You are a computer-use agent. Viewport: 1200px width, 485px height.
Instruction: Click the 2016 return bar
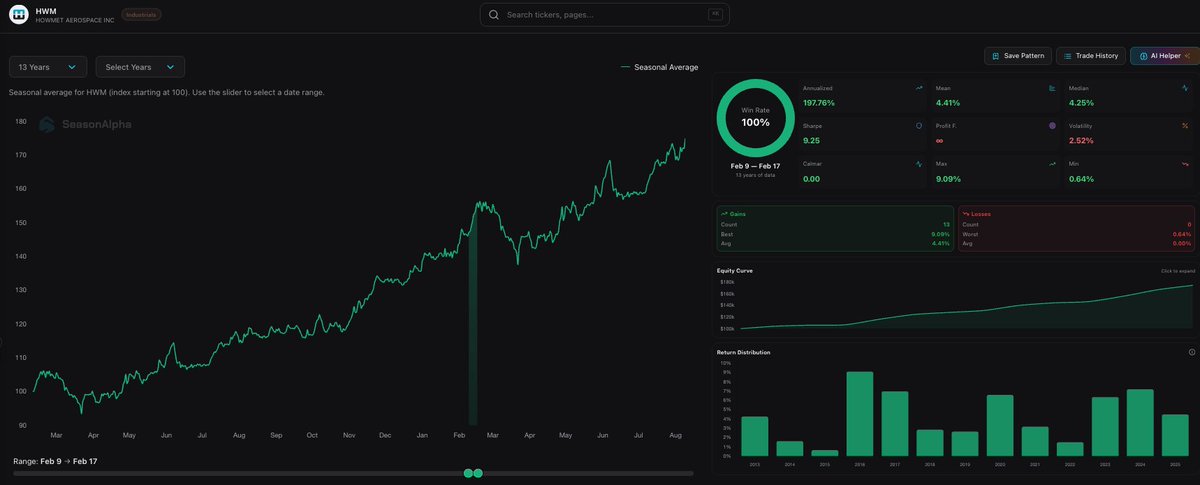pos(860,414)
